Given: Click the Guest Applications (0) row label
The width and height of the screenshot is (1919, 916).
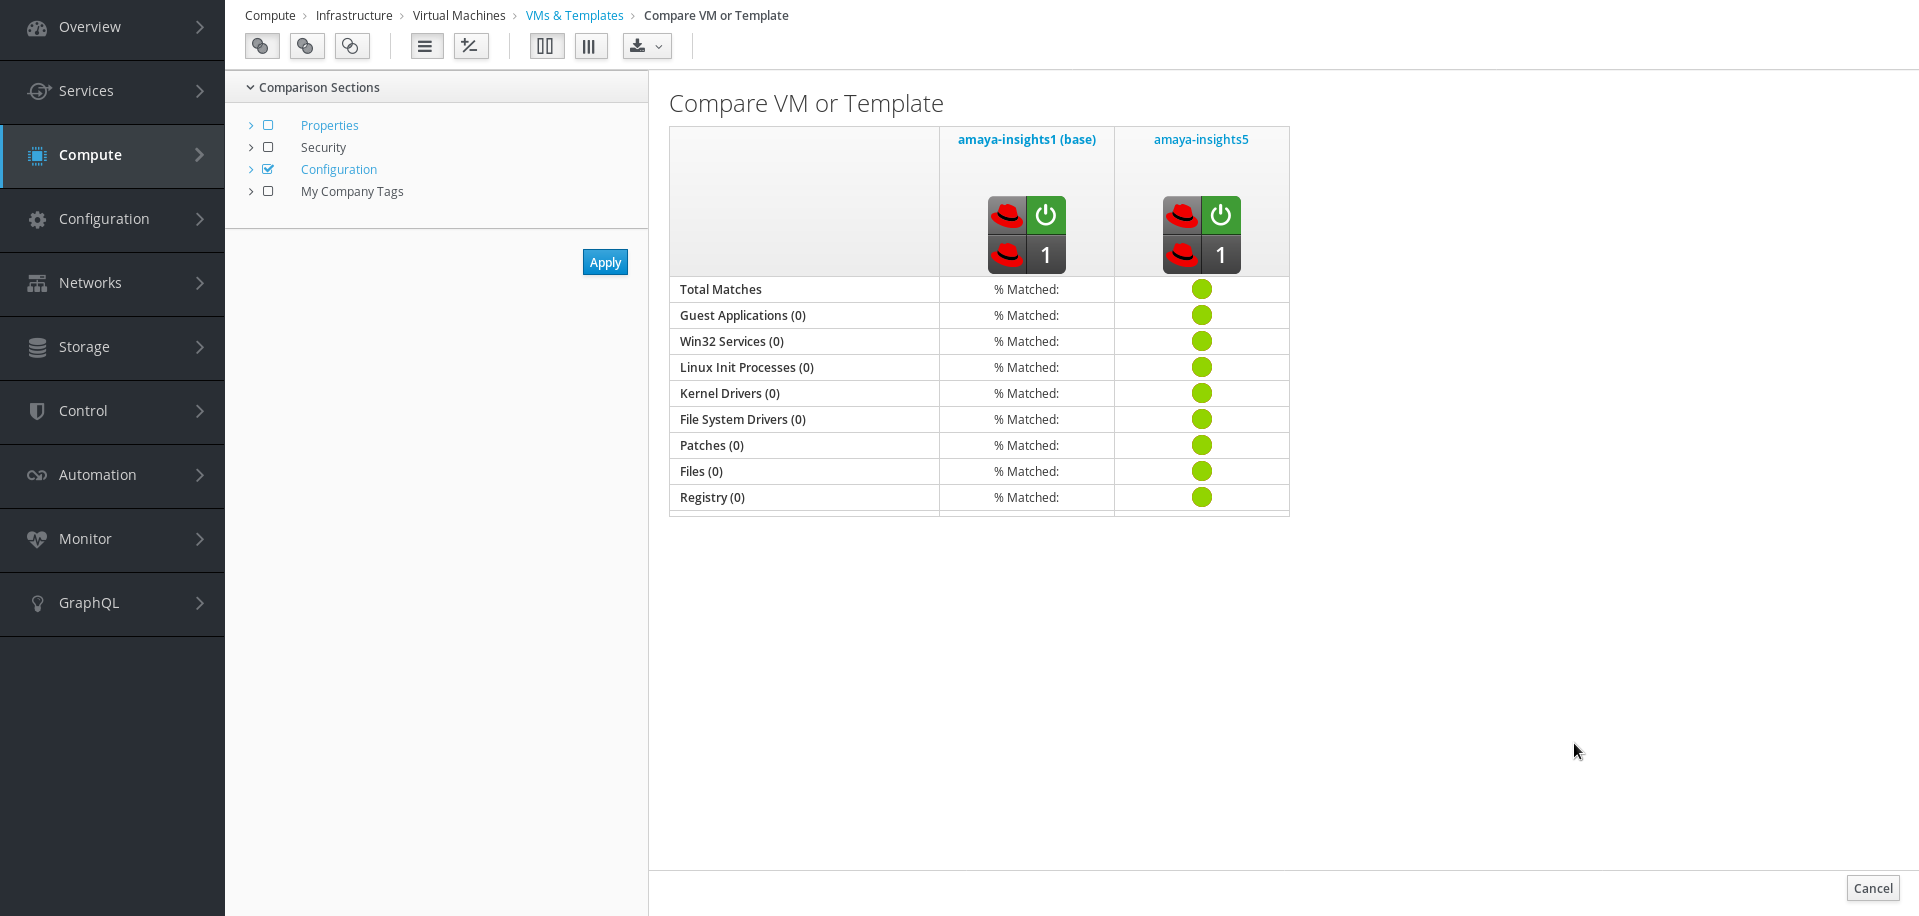Looking at the screenshot, I should (x=743, y=316).
